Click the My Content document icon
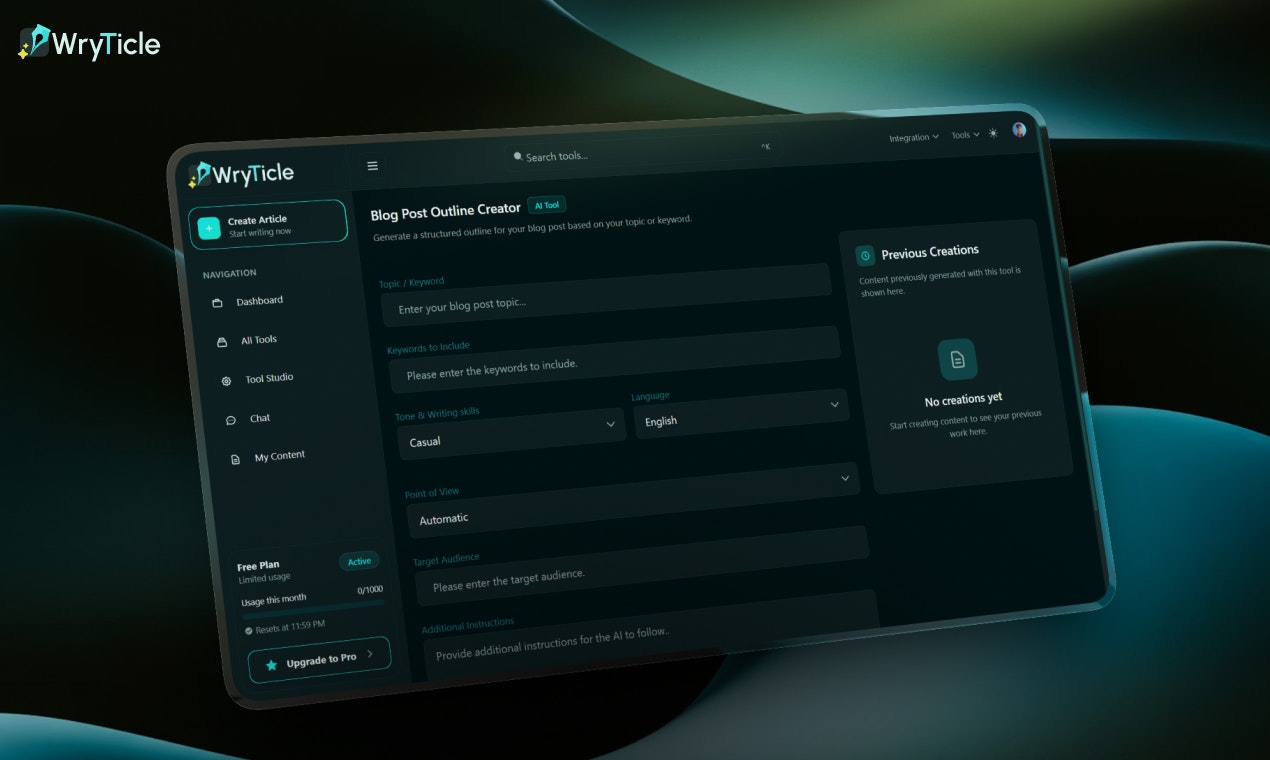The image size is (1270, 760). (x=236, y=460)
